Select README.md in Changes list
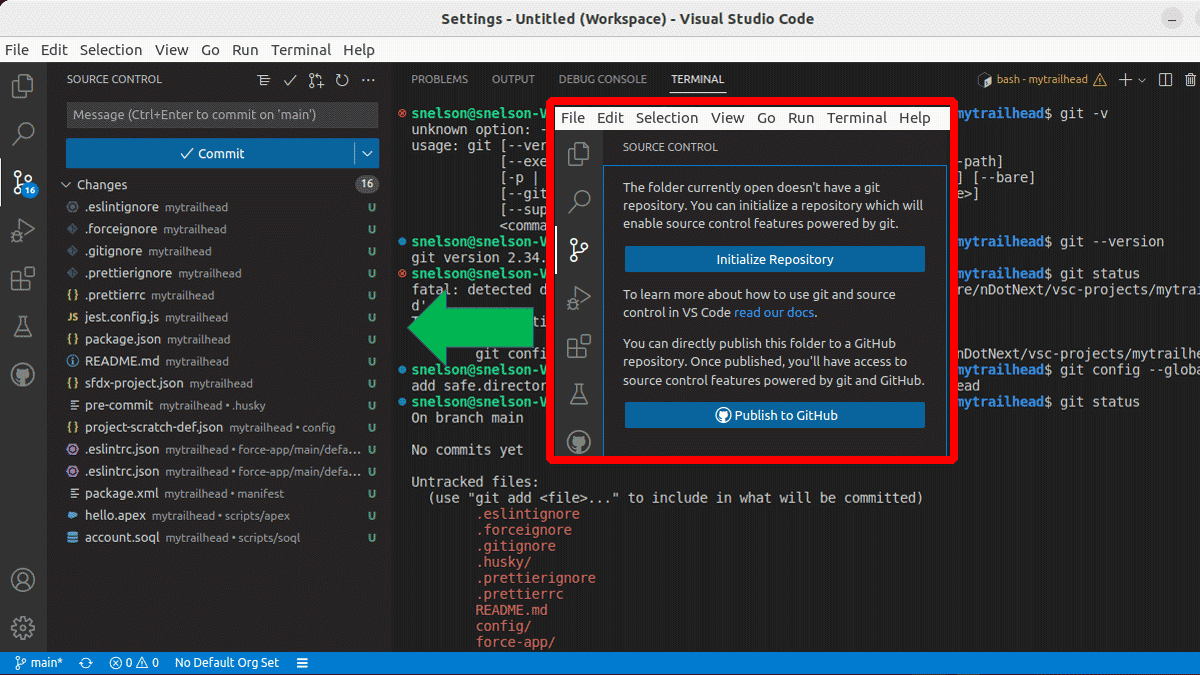 219,361
